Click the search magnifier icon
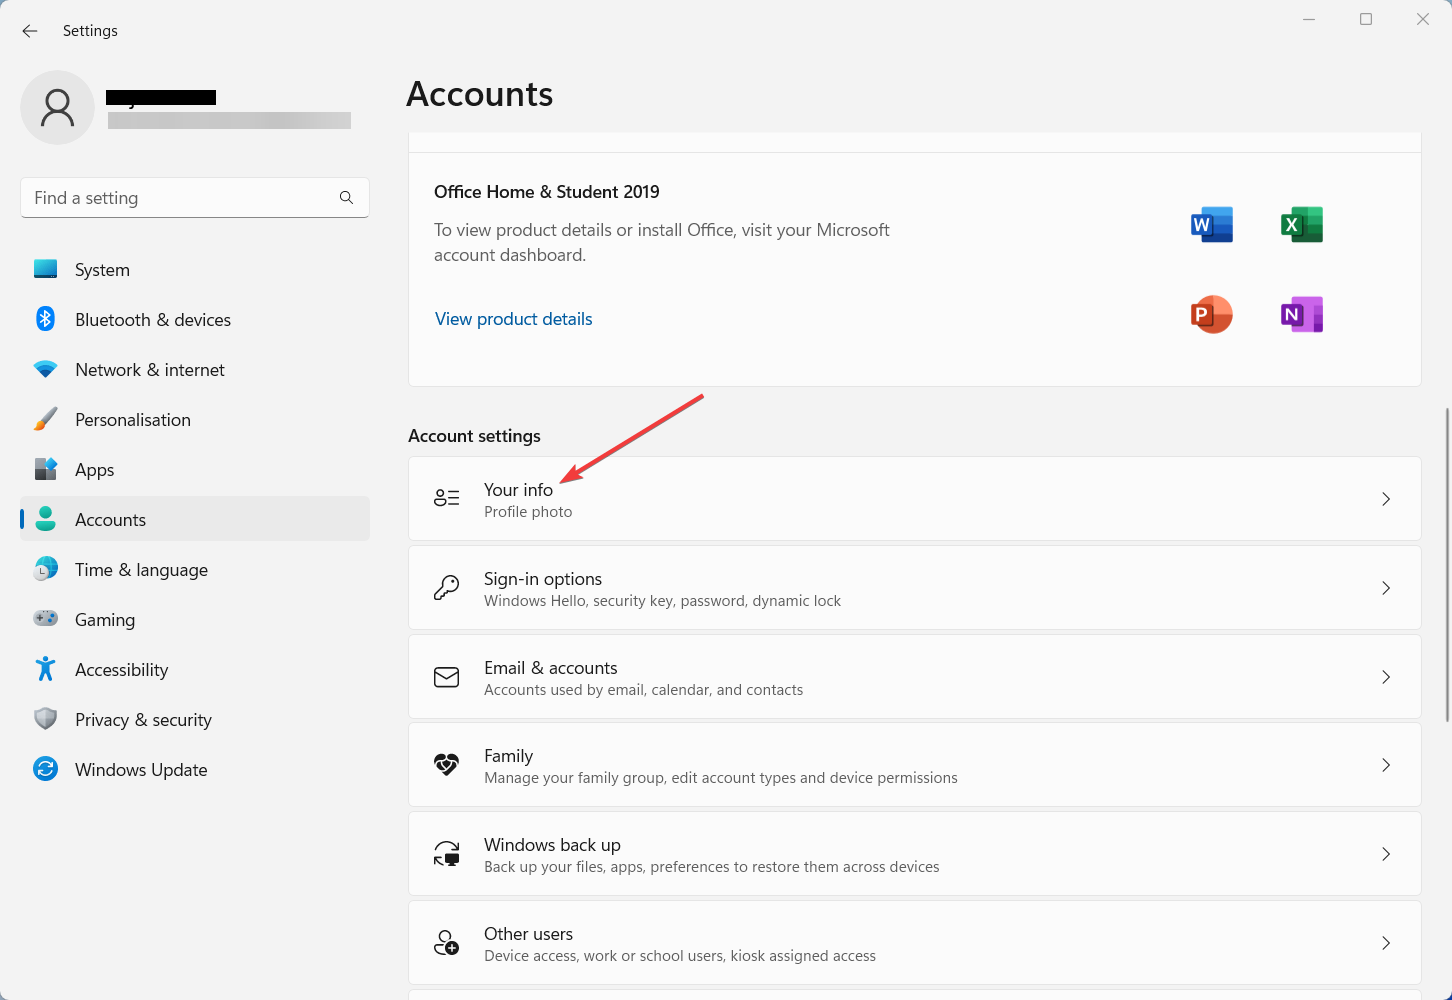 tap(346, 198)
